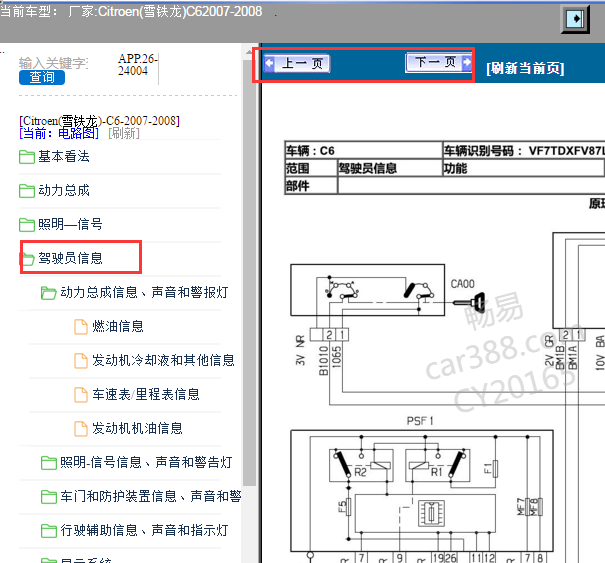
Task: Select 动力总成信息、声音和警报灯 tree label
Action: pyautogui.click(x=144, y=292)
